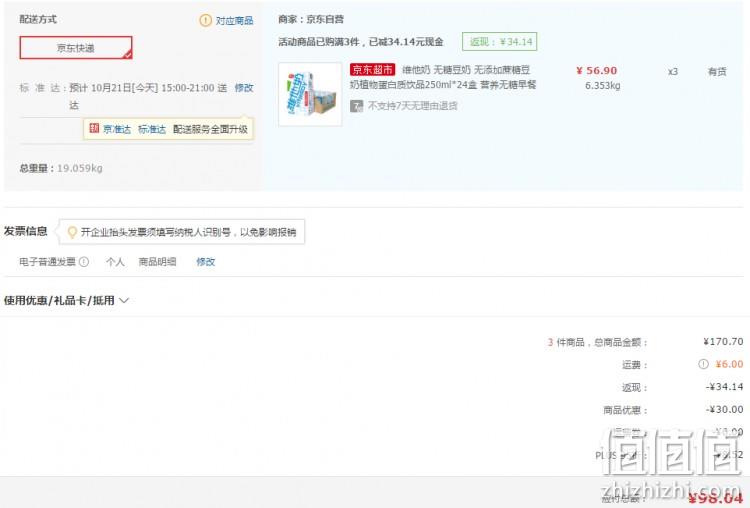The width and height of the screenshot is (750, 508).
Task: Click the 有货 stock status
Action: (x=717, y=71)
